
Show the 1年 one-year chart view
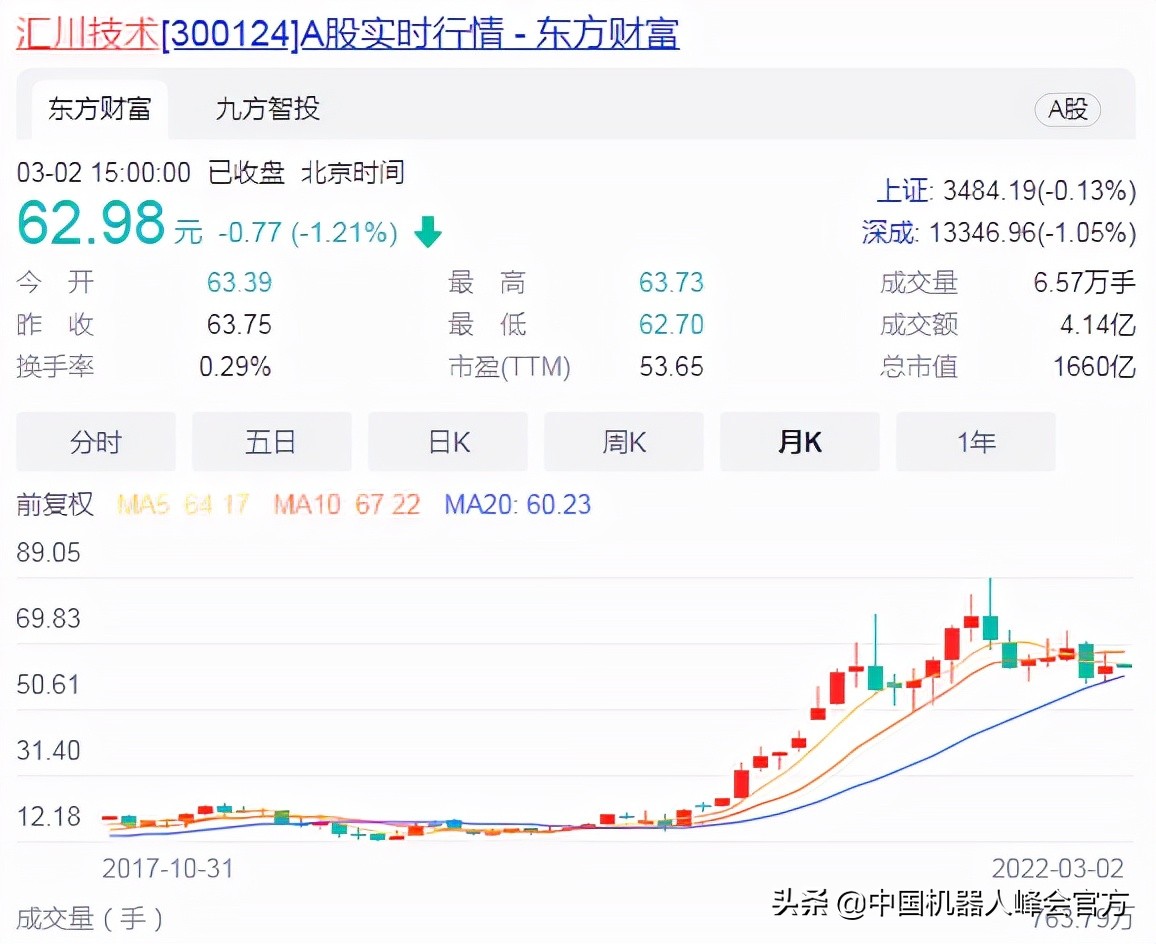[x=976, y=440]
